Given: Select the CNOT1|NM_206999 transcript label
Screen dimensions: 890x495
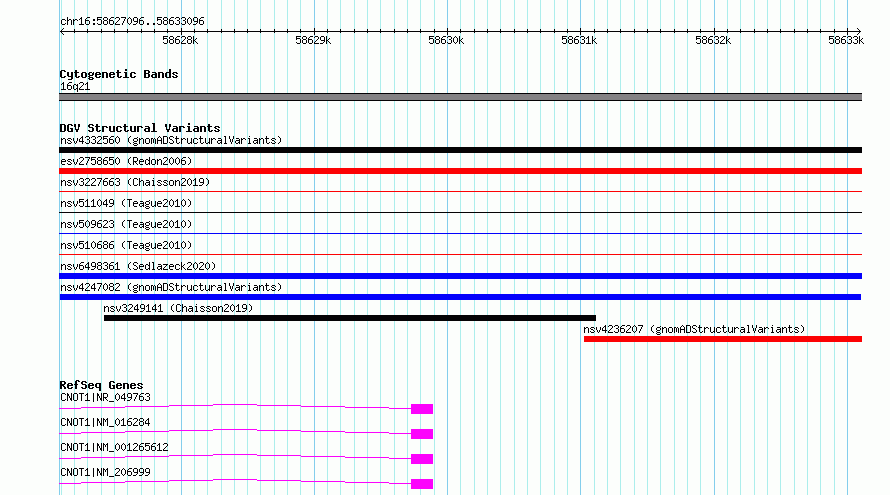Looking at the screenshot, I should (105, 472).
